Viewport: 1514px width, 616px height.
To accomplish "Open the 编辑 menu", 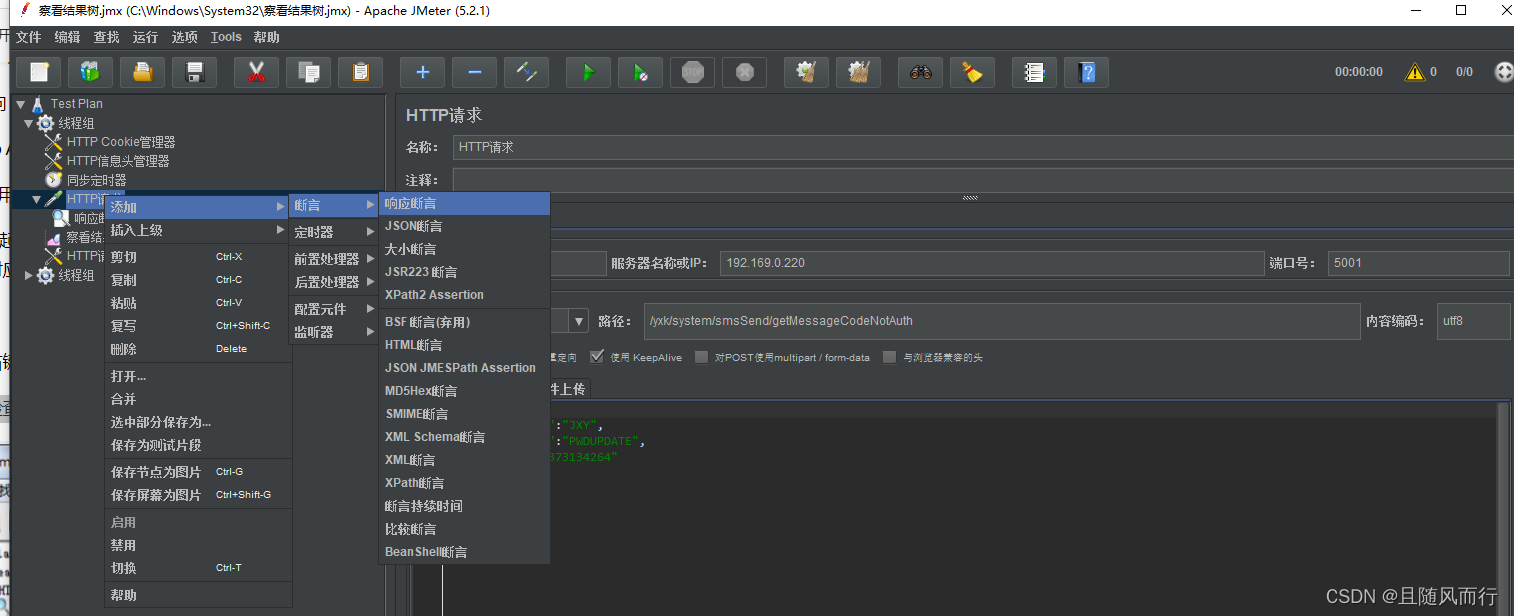I will (x=68, y=37).
